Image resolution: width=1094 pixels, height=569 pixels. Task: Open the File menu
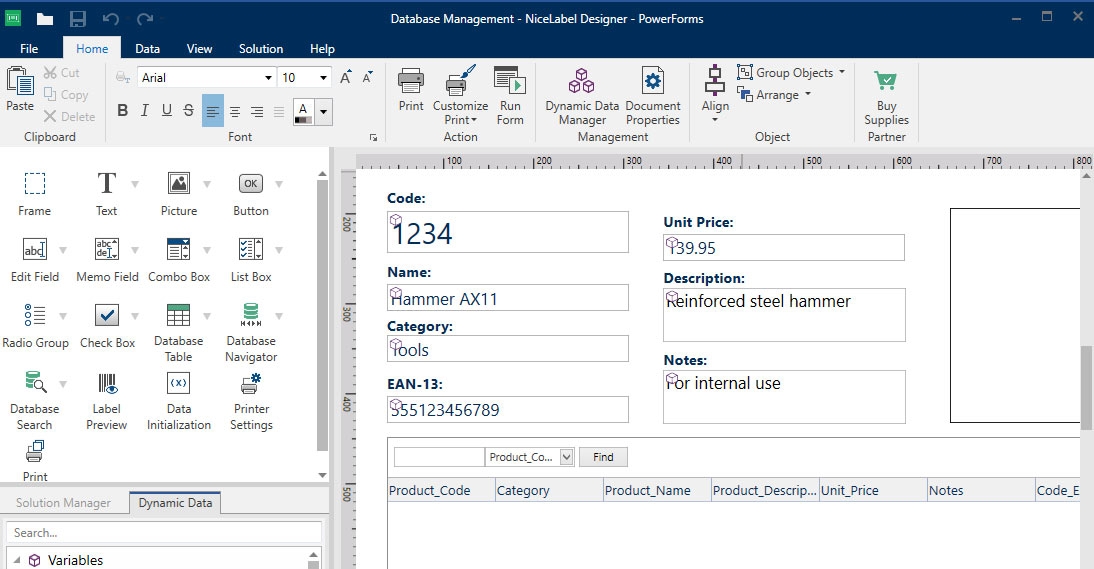[x=29, y=48]
